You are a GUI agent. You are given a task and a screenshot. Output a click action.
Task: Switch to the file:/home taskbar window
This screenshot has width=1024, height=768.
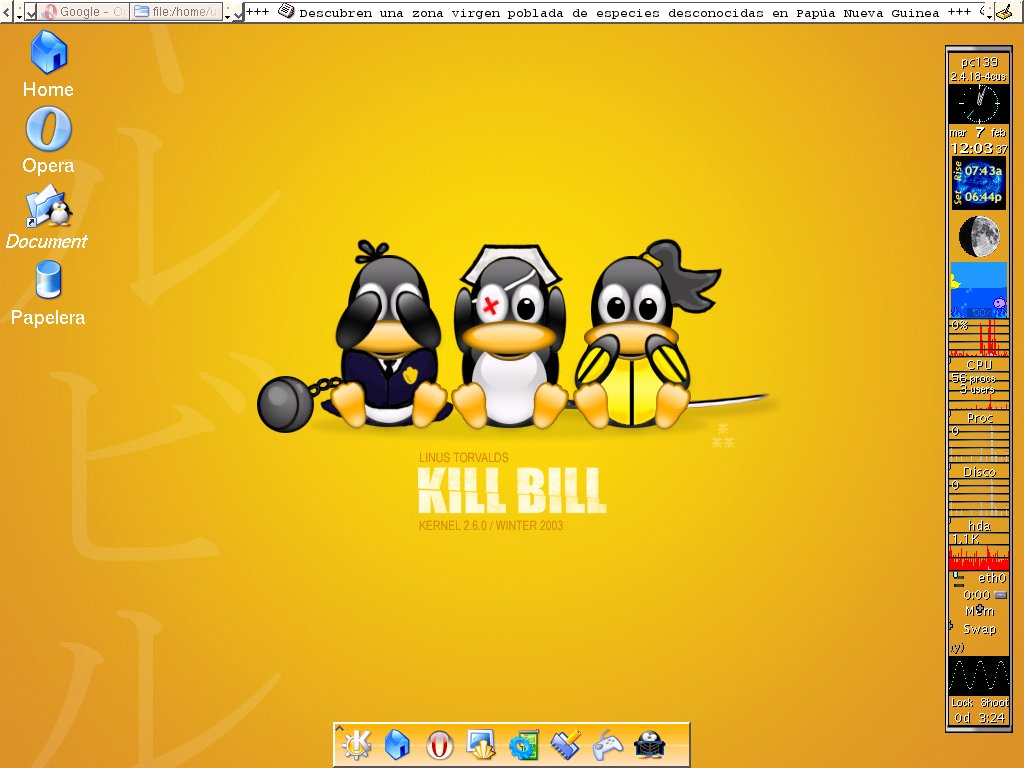click(x=176, y=12)
